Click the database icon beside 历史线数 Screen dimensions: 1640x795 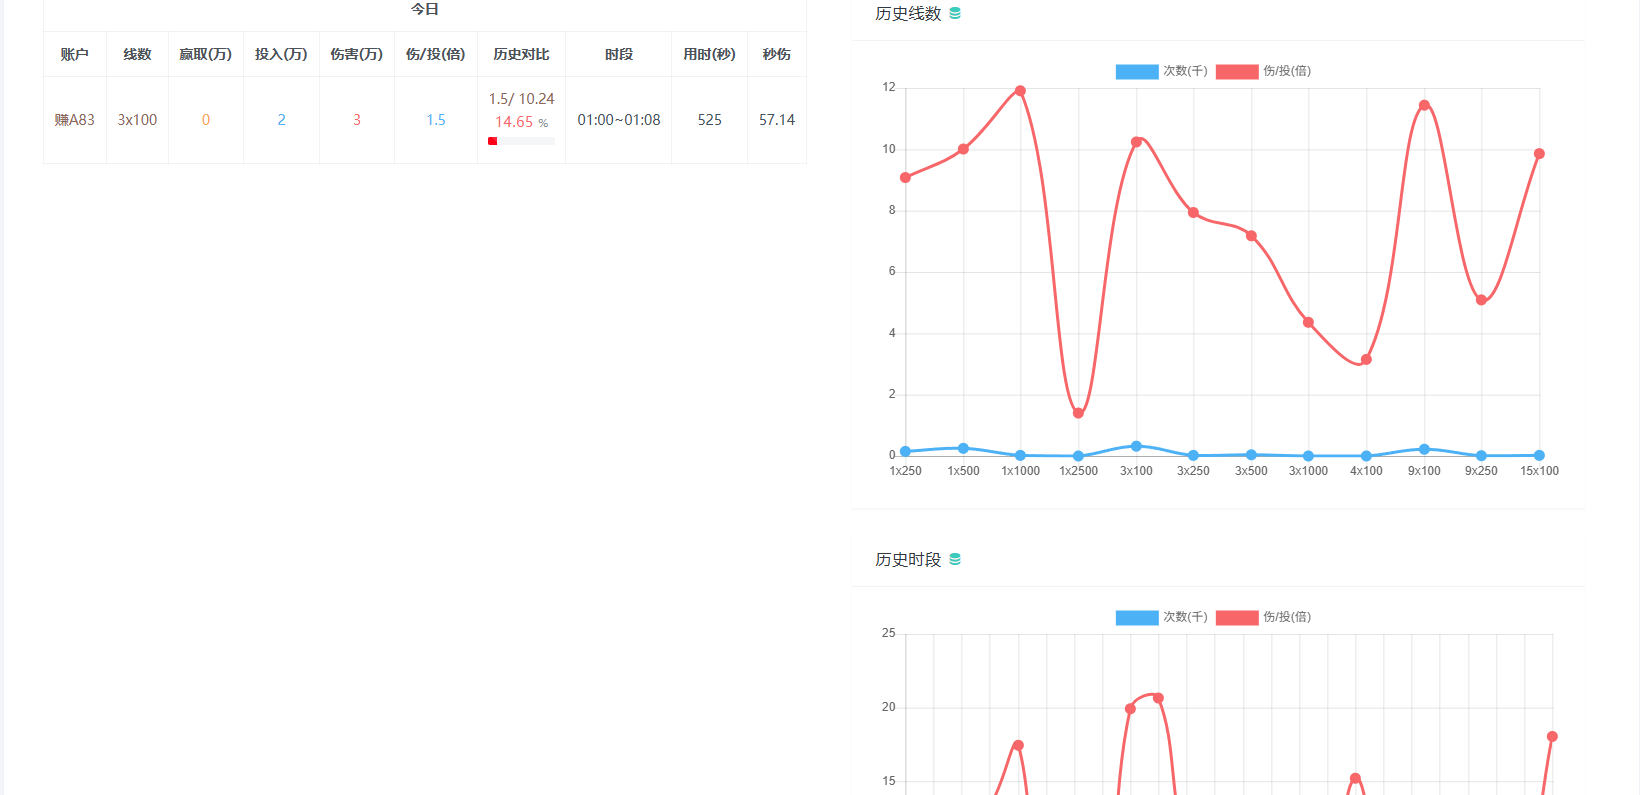click(x=955, y=14)
